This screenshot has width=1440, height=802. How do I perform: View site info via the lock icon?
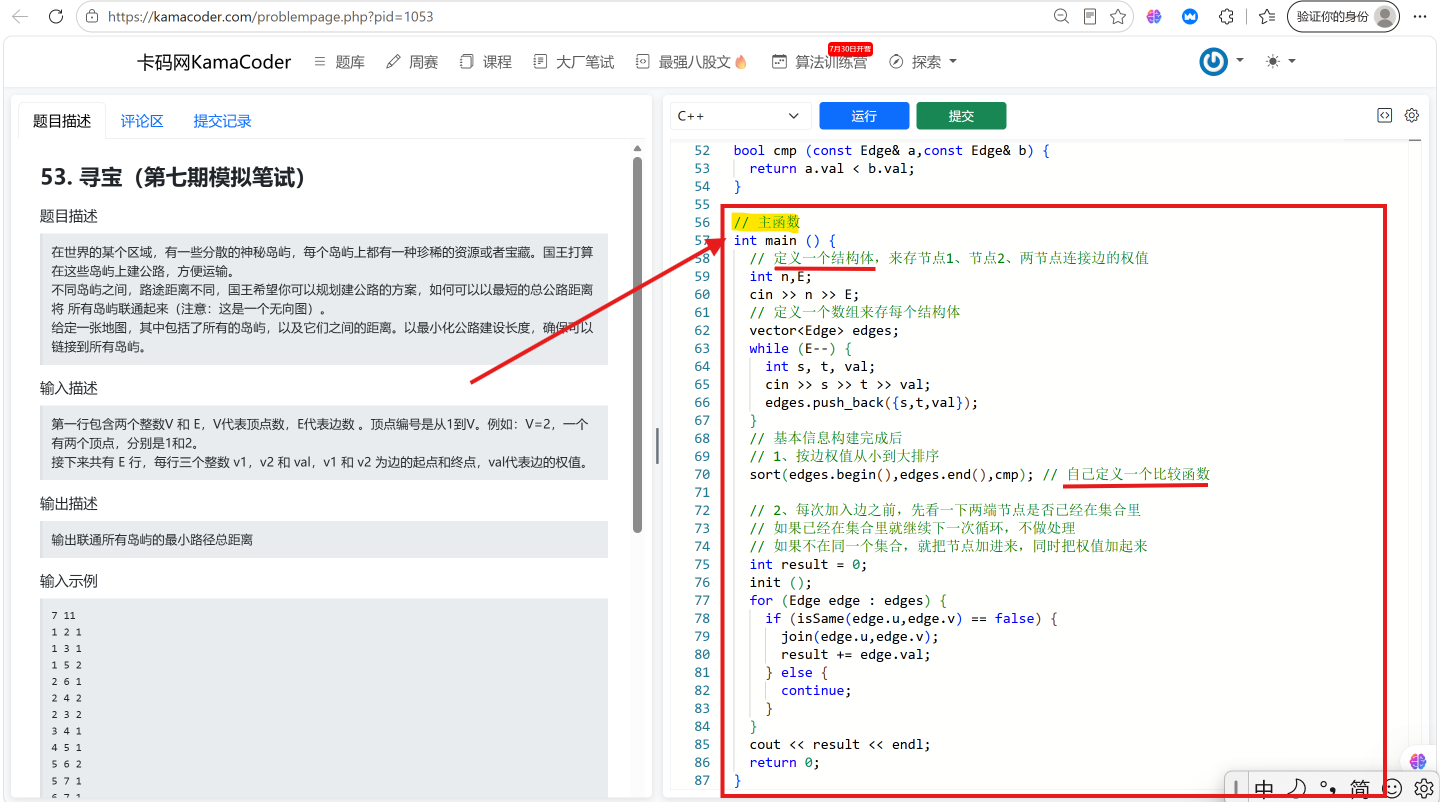[x=92, y=17]
